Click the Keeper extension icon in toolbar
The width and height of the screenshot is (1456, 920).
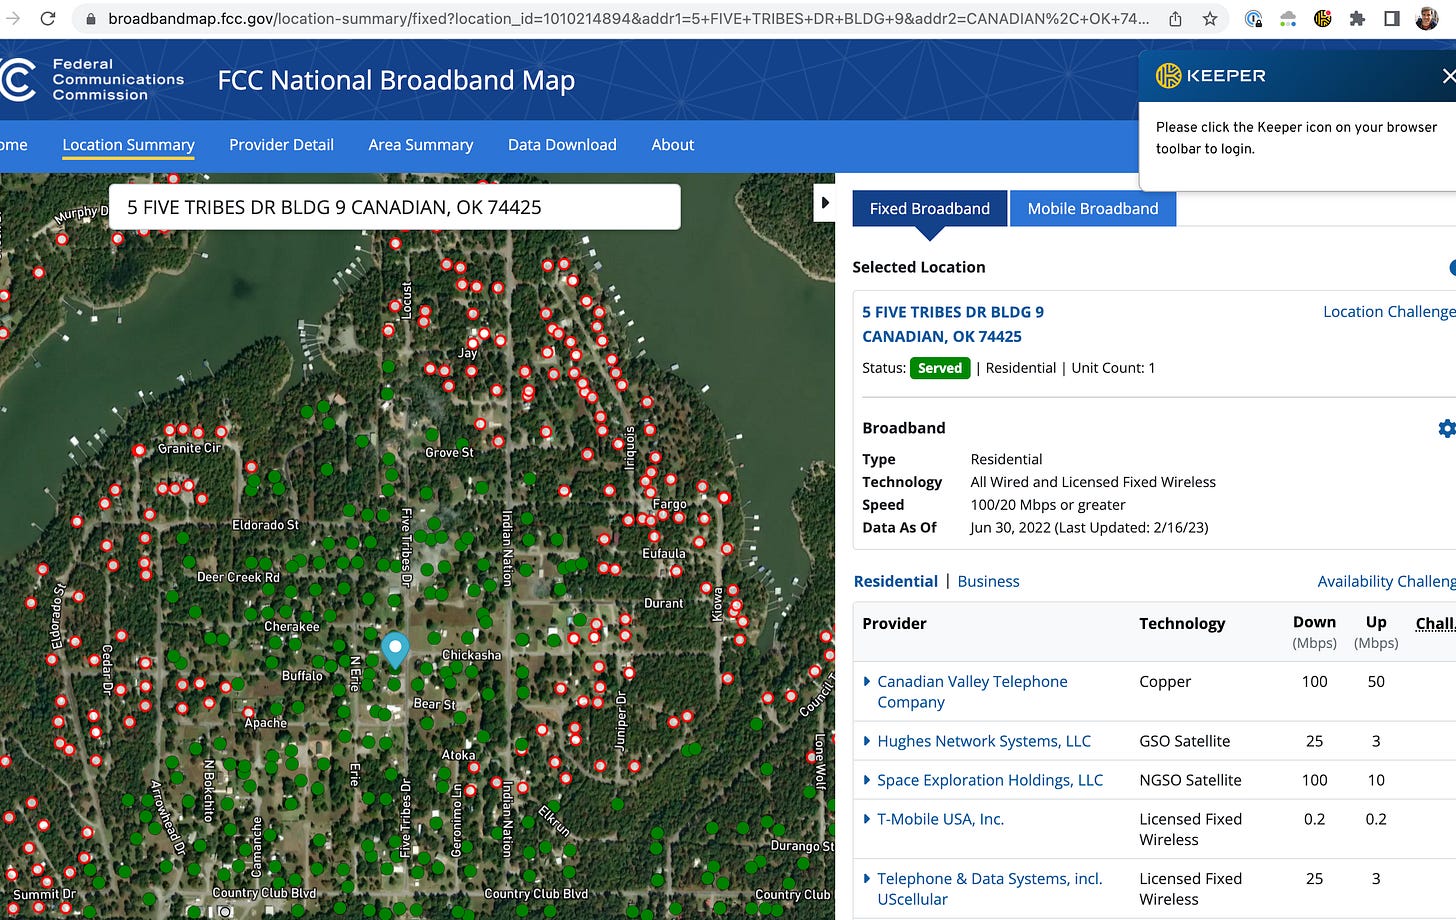point(1323,18)
